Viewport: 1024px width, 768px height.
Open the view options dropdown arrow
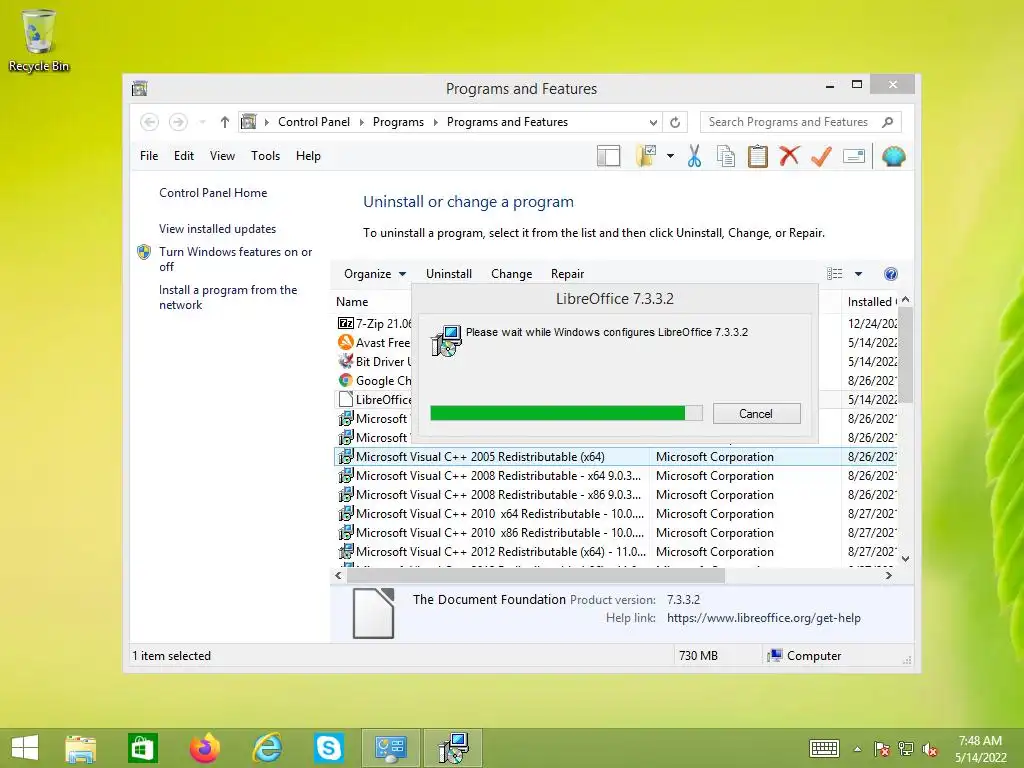coord(858,274)
